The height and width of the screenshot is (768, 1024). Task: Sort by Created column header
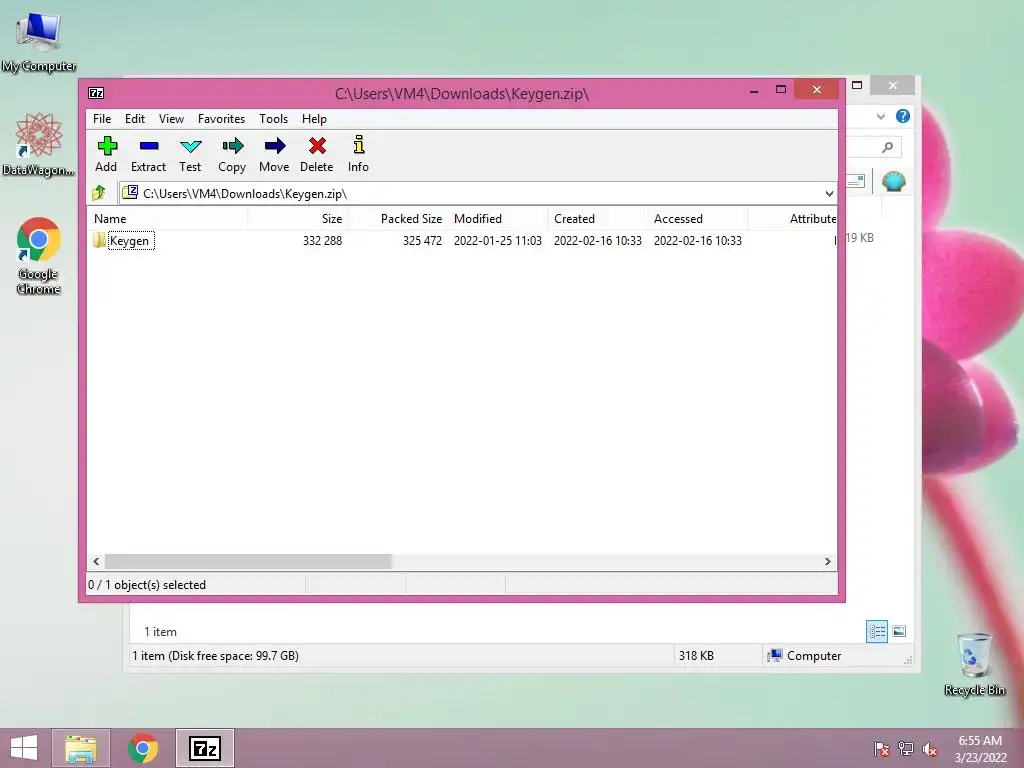(598, 219)
